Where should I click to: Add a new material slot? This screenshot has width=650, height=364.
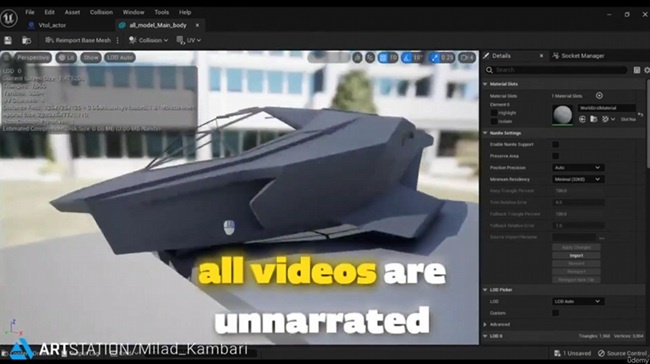(x=599, y=96)
